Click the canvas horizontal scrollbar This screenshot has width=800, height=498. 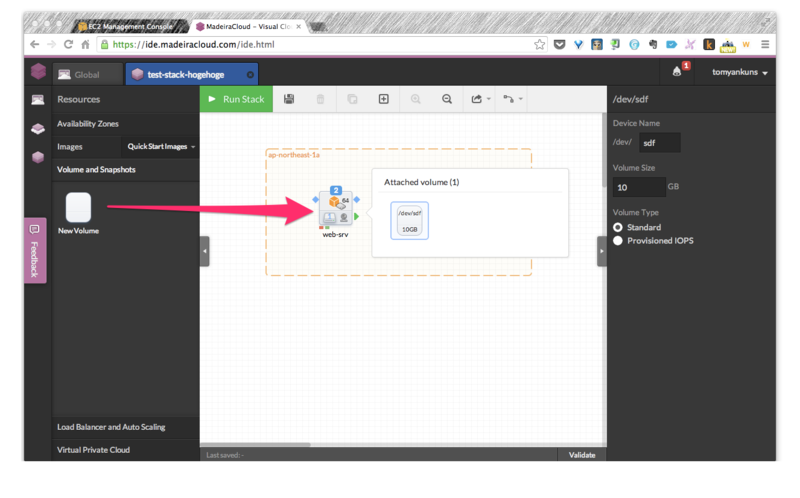pos(255,444)
